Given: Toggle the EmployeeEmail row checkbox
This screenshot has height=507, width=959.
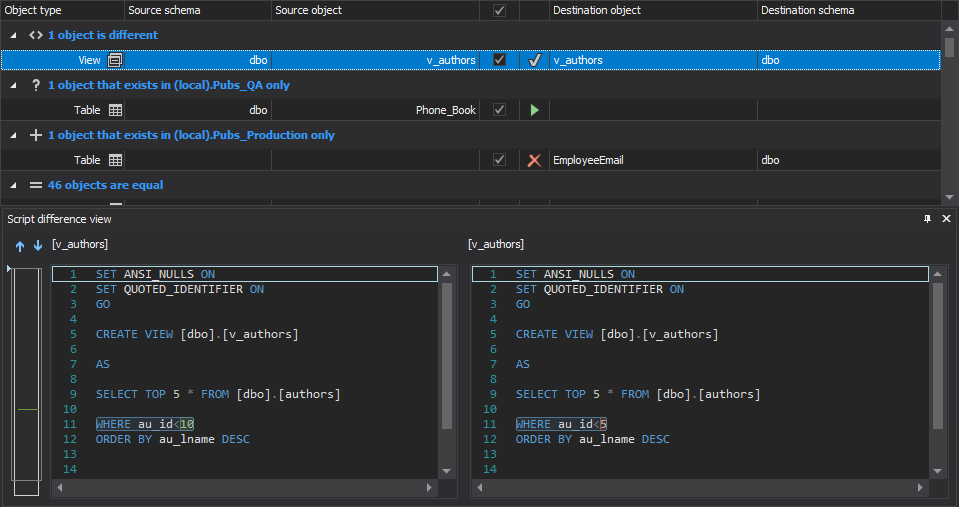Looking at the screenshot, I should (499, 160).
